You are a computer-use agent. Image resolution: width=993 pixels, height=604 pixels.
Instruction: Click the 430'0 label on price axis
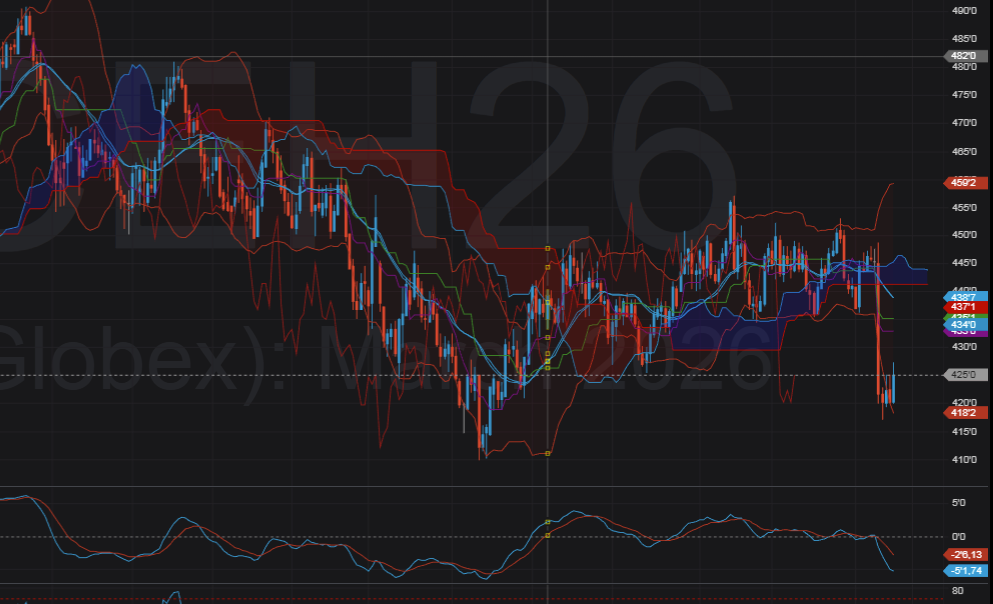pyautogui.click(x=964, y=347)
